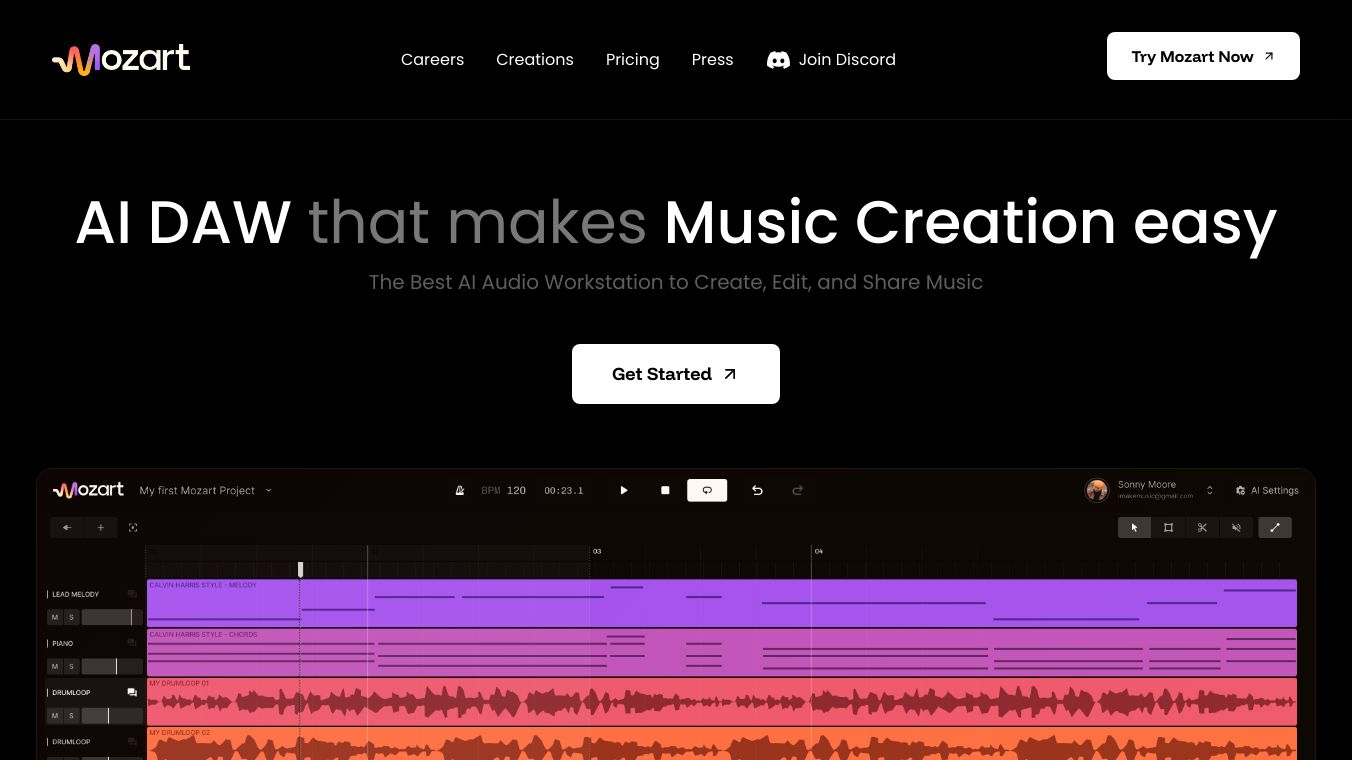Toggle loop playback in the transport bar
This screenshot has height=760, width=1352.
pyautogui.click(x=707, y=490)
